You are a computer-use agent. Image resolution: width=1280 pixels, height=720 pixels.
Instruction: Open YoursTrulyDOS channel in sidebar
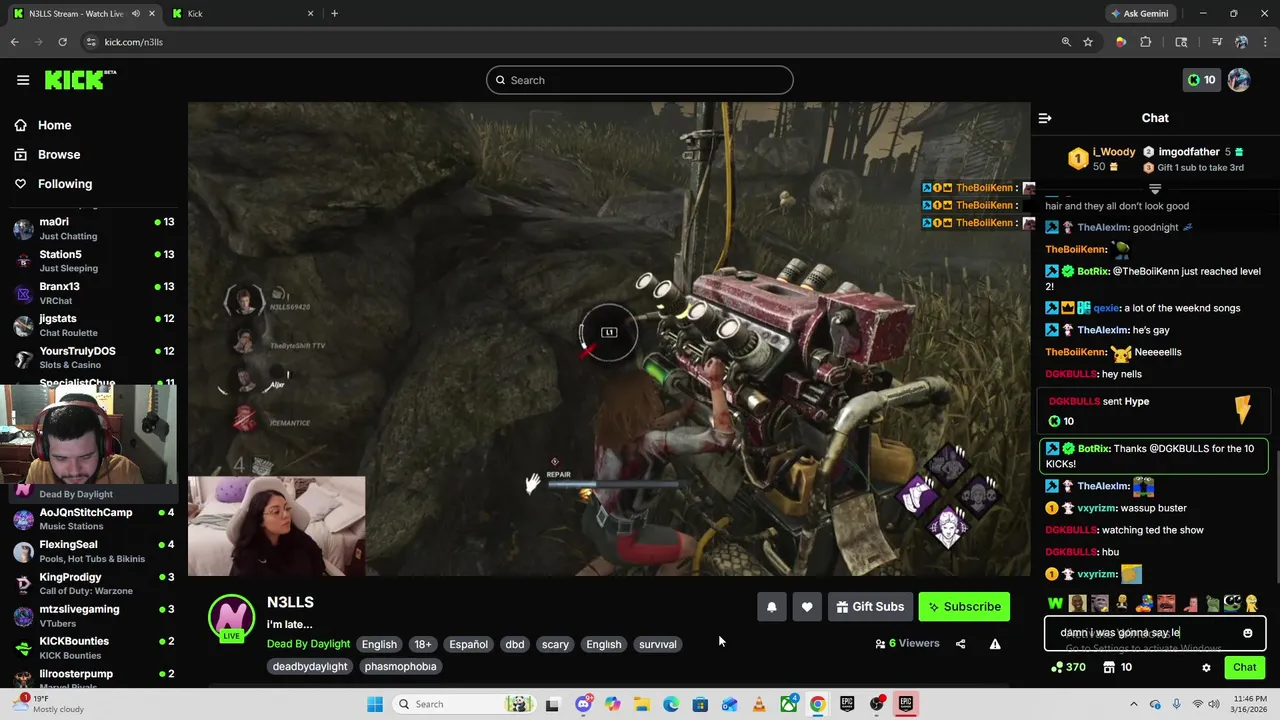pos(93,356)
